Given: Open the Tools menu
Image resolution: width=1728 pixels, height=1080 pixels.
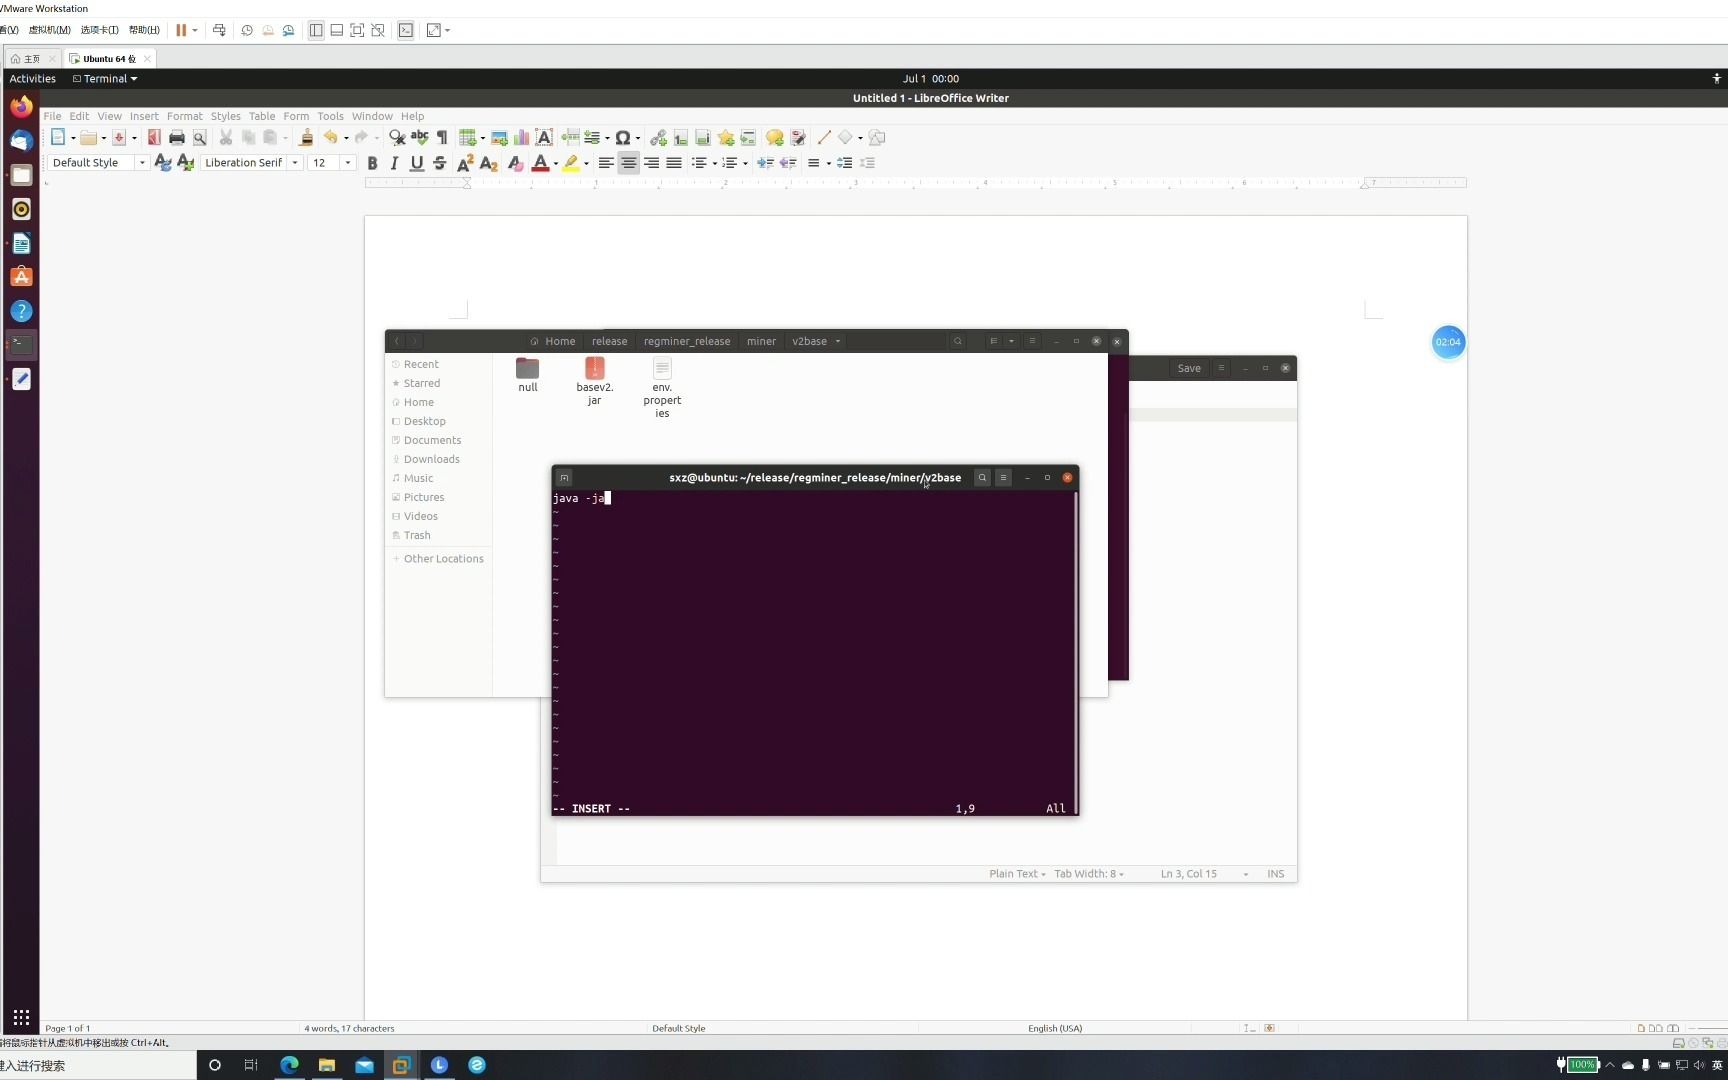Looking at the screenshot, I should pyautogui.click(x=330, y=116).
